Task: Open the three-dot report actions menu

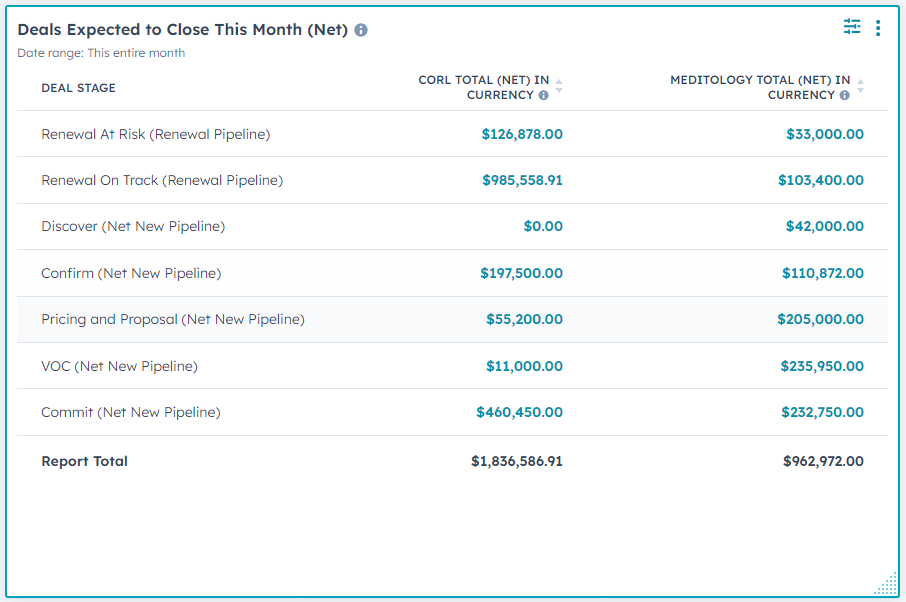Action: point(878,28)
